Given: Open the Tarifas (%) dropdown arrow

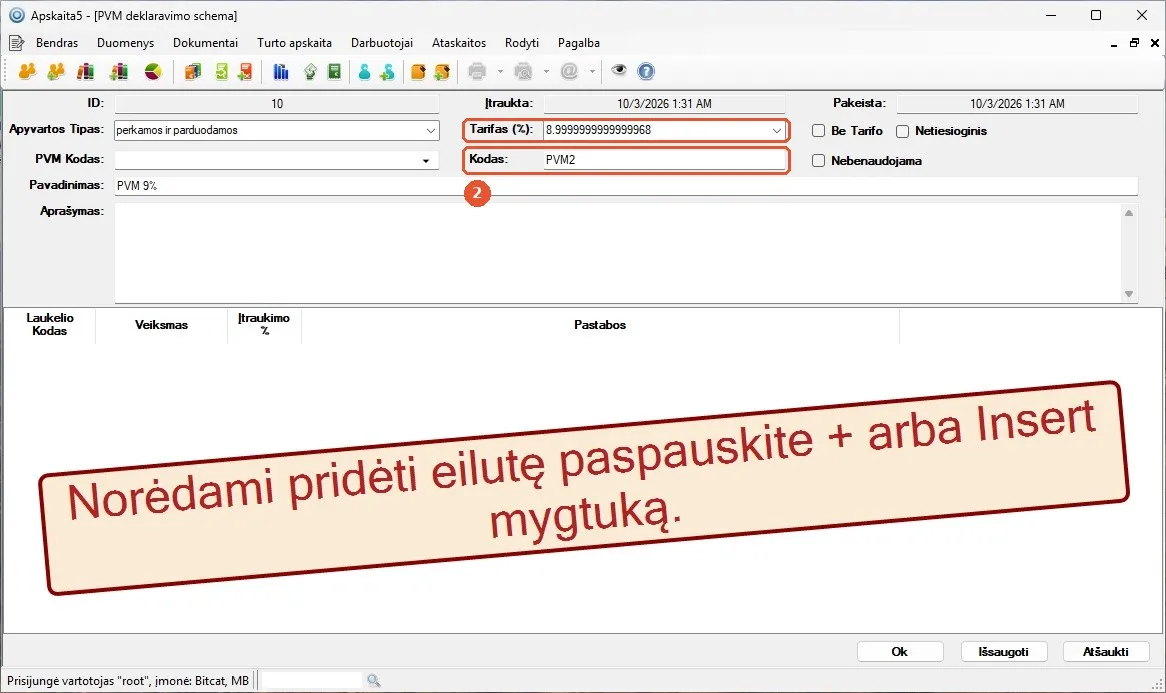Looking at the screenshot, I should tap(776, 130).
